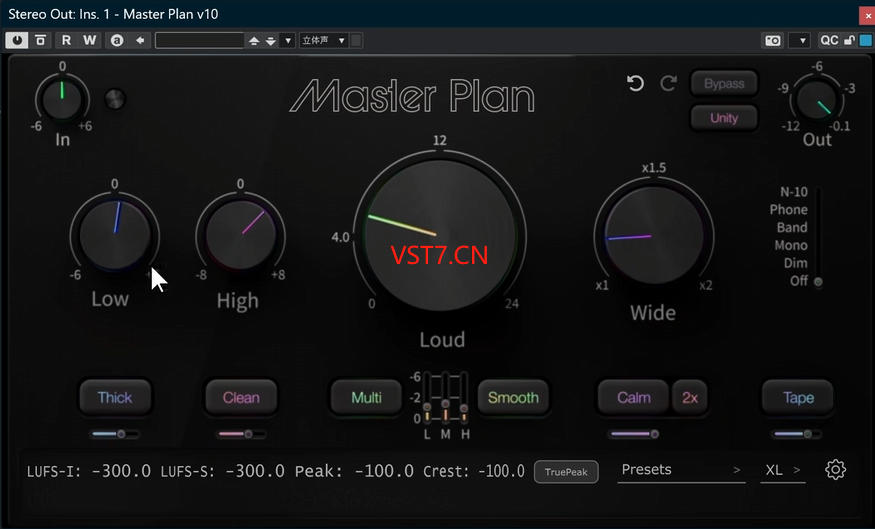
Task: Click the Wide stereo knob
Action: coord(653,237)
